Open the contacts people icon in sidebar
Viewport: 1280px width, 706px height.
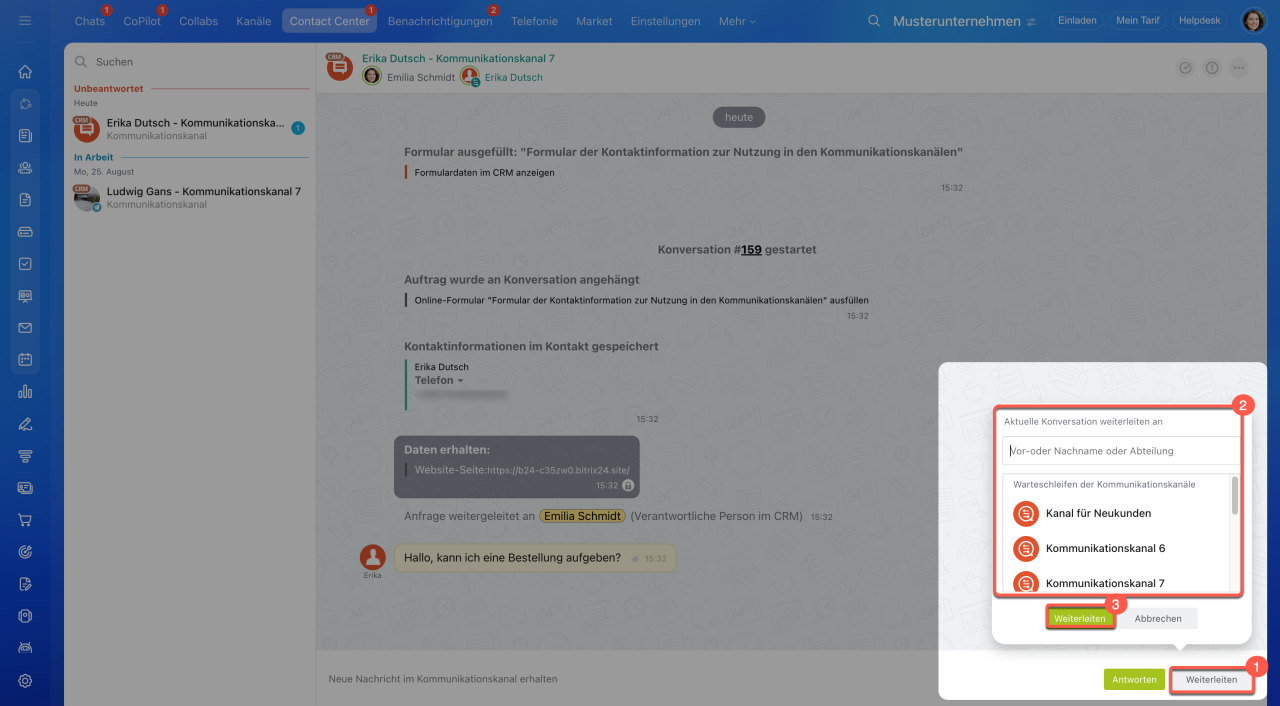25,167
